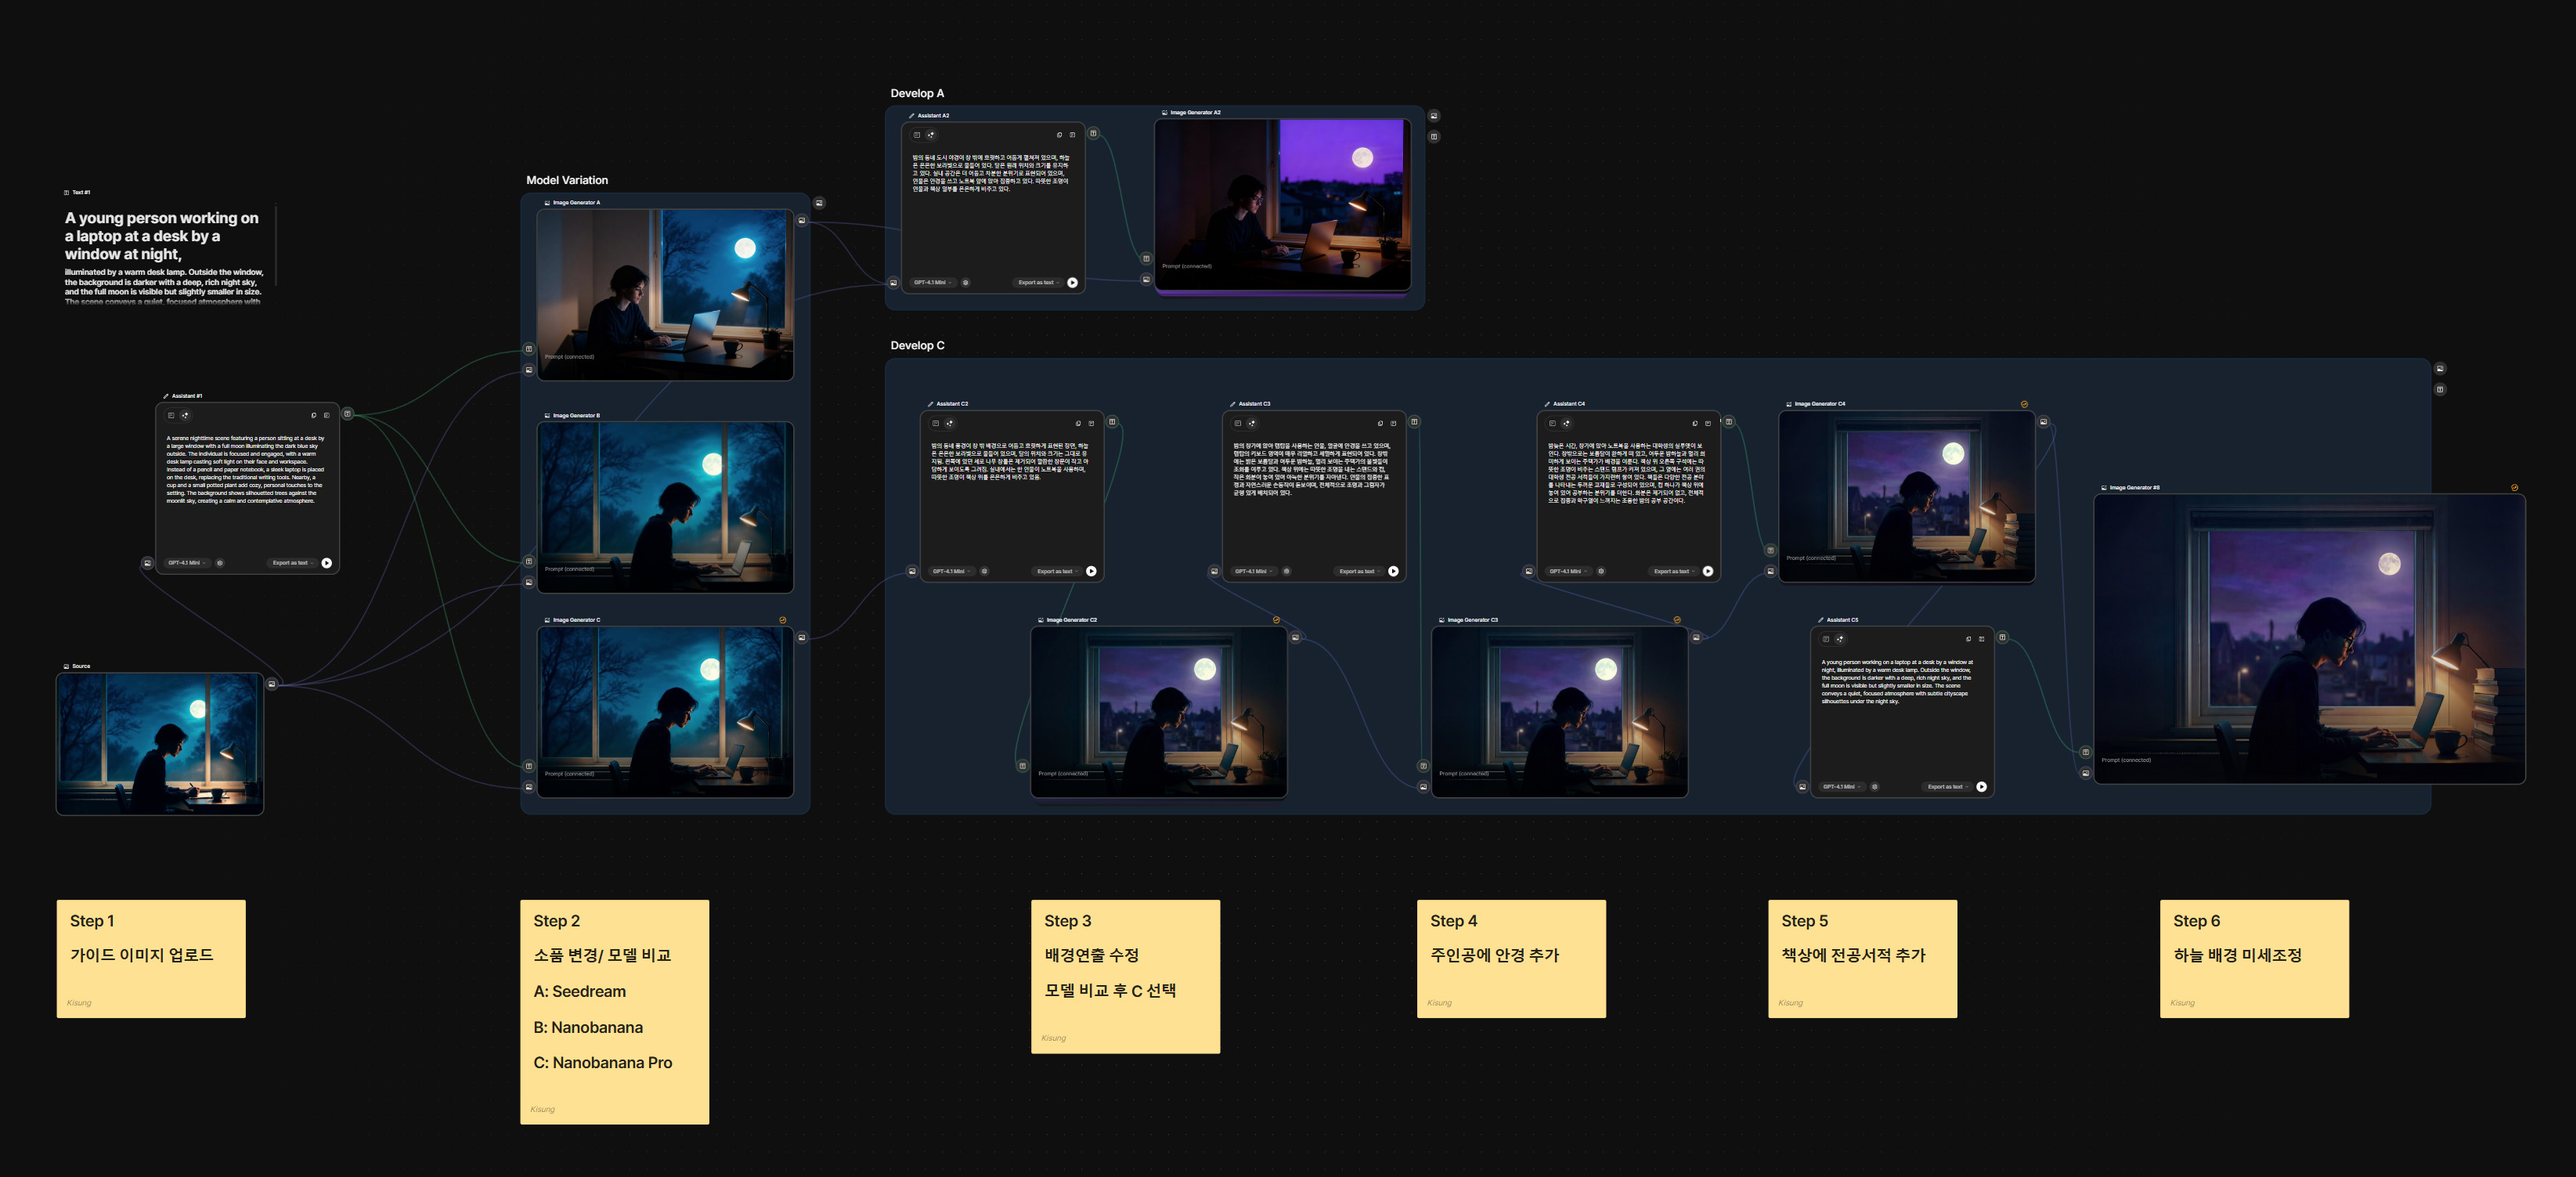
Task: Toggle the sparkle AI mode in Assistant #1
Action: point(185,415)
